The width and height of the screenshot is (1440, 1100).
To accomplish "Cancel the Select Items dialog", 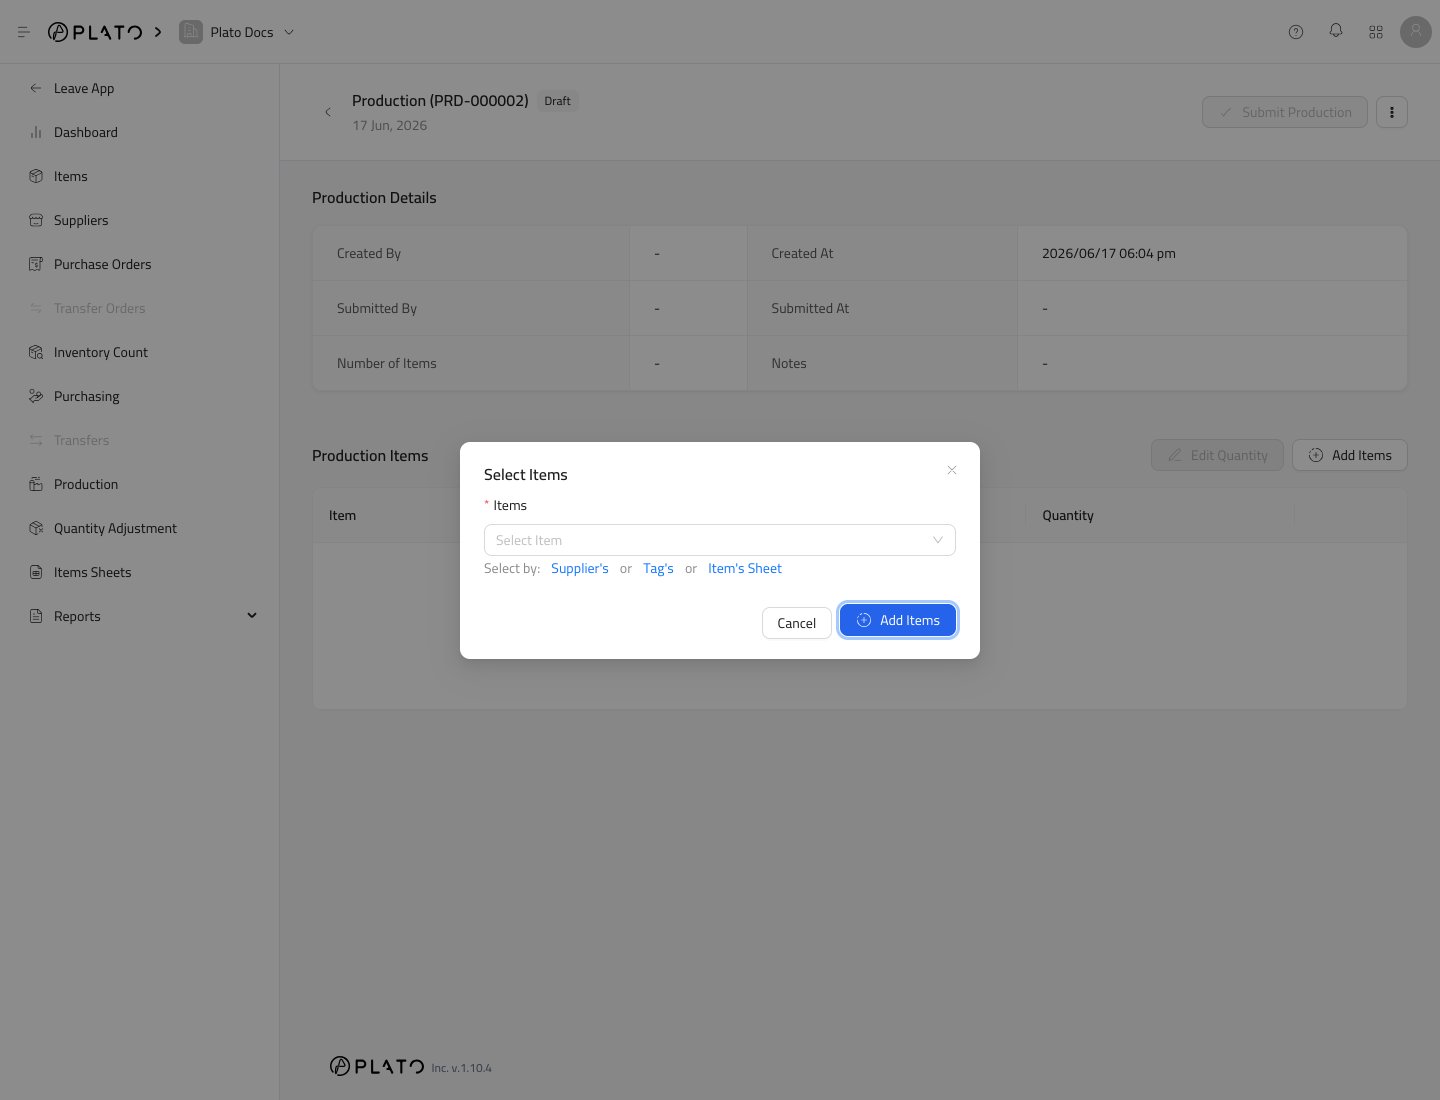I will coord(797,623).
